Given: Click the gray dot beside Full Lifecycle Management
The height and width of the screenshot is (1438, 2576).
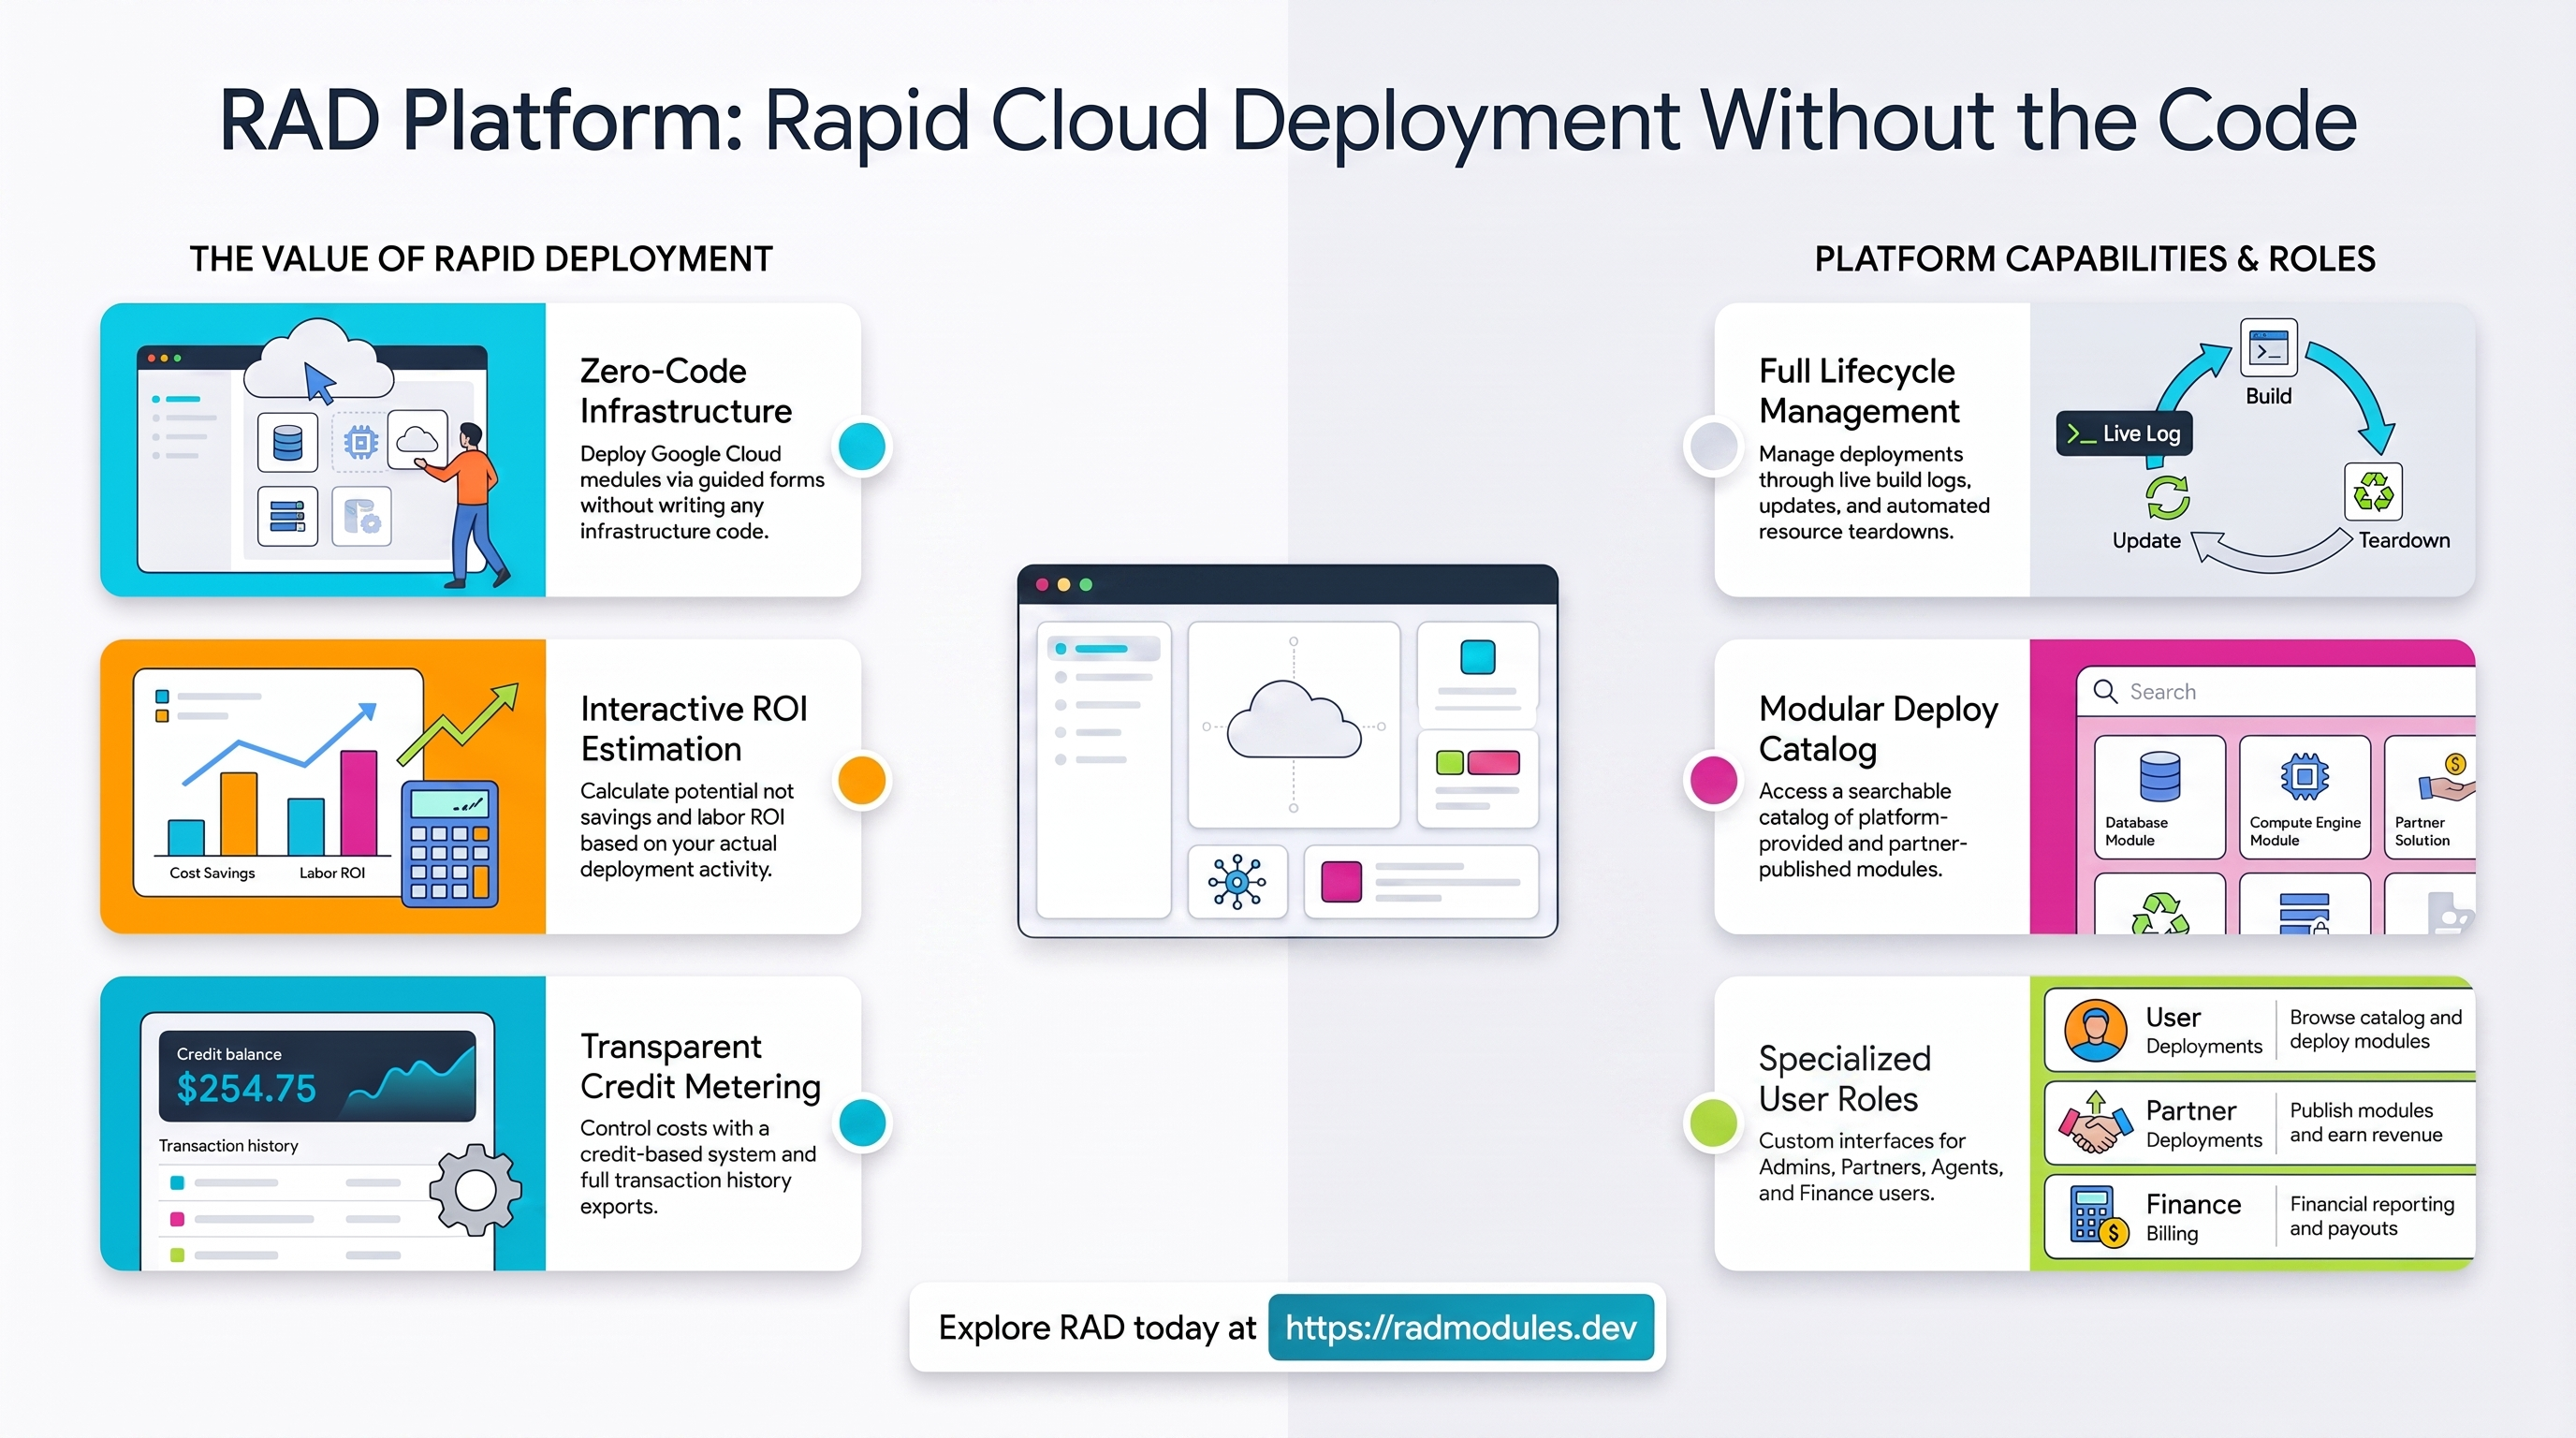Looking at the screenshot, I should tap(1714, 446).
